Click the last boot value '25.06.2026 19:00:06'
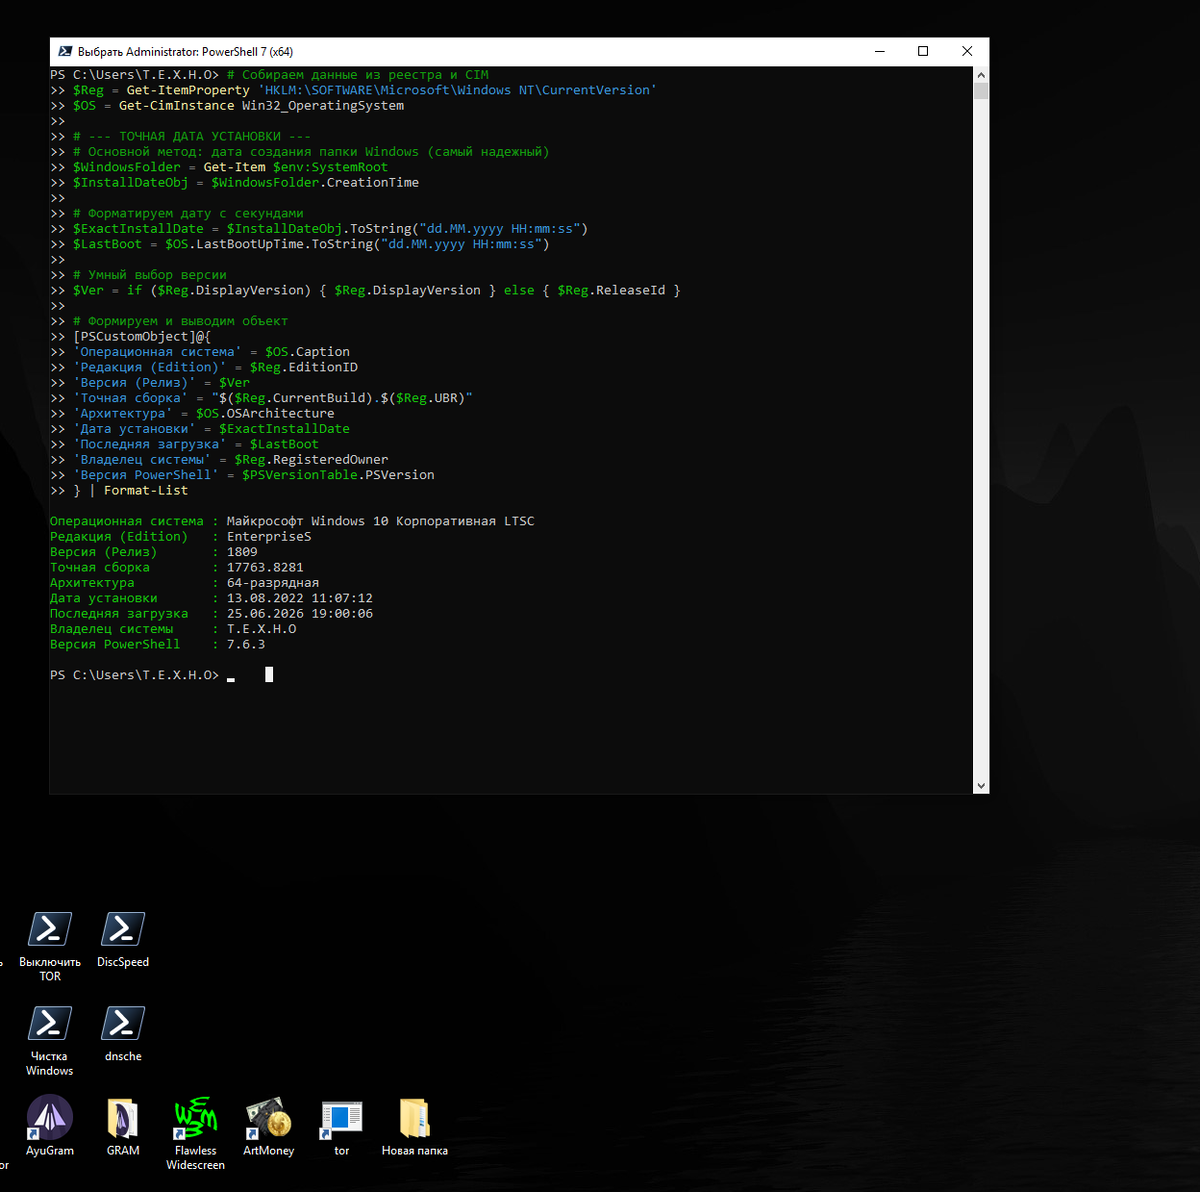The image size is (1200, 1192). pyautogui.click(x=300, y=614)
